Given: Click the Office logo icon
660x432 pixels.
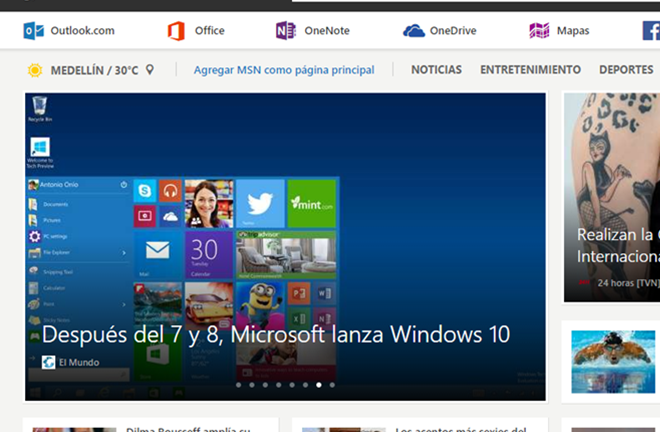Looking at the screenshot, I should point(176,31).
